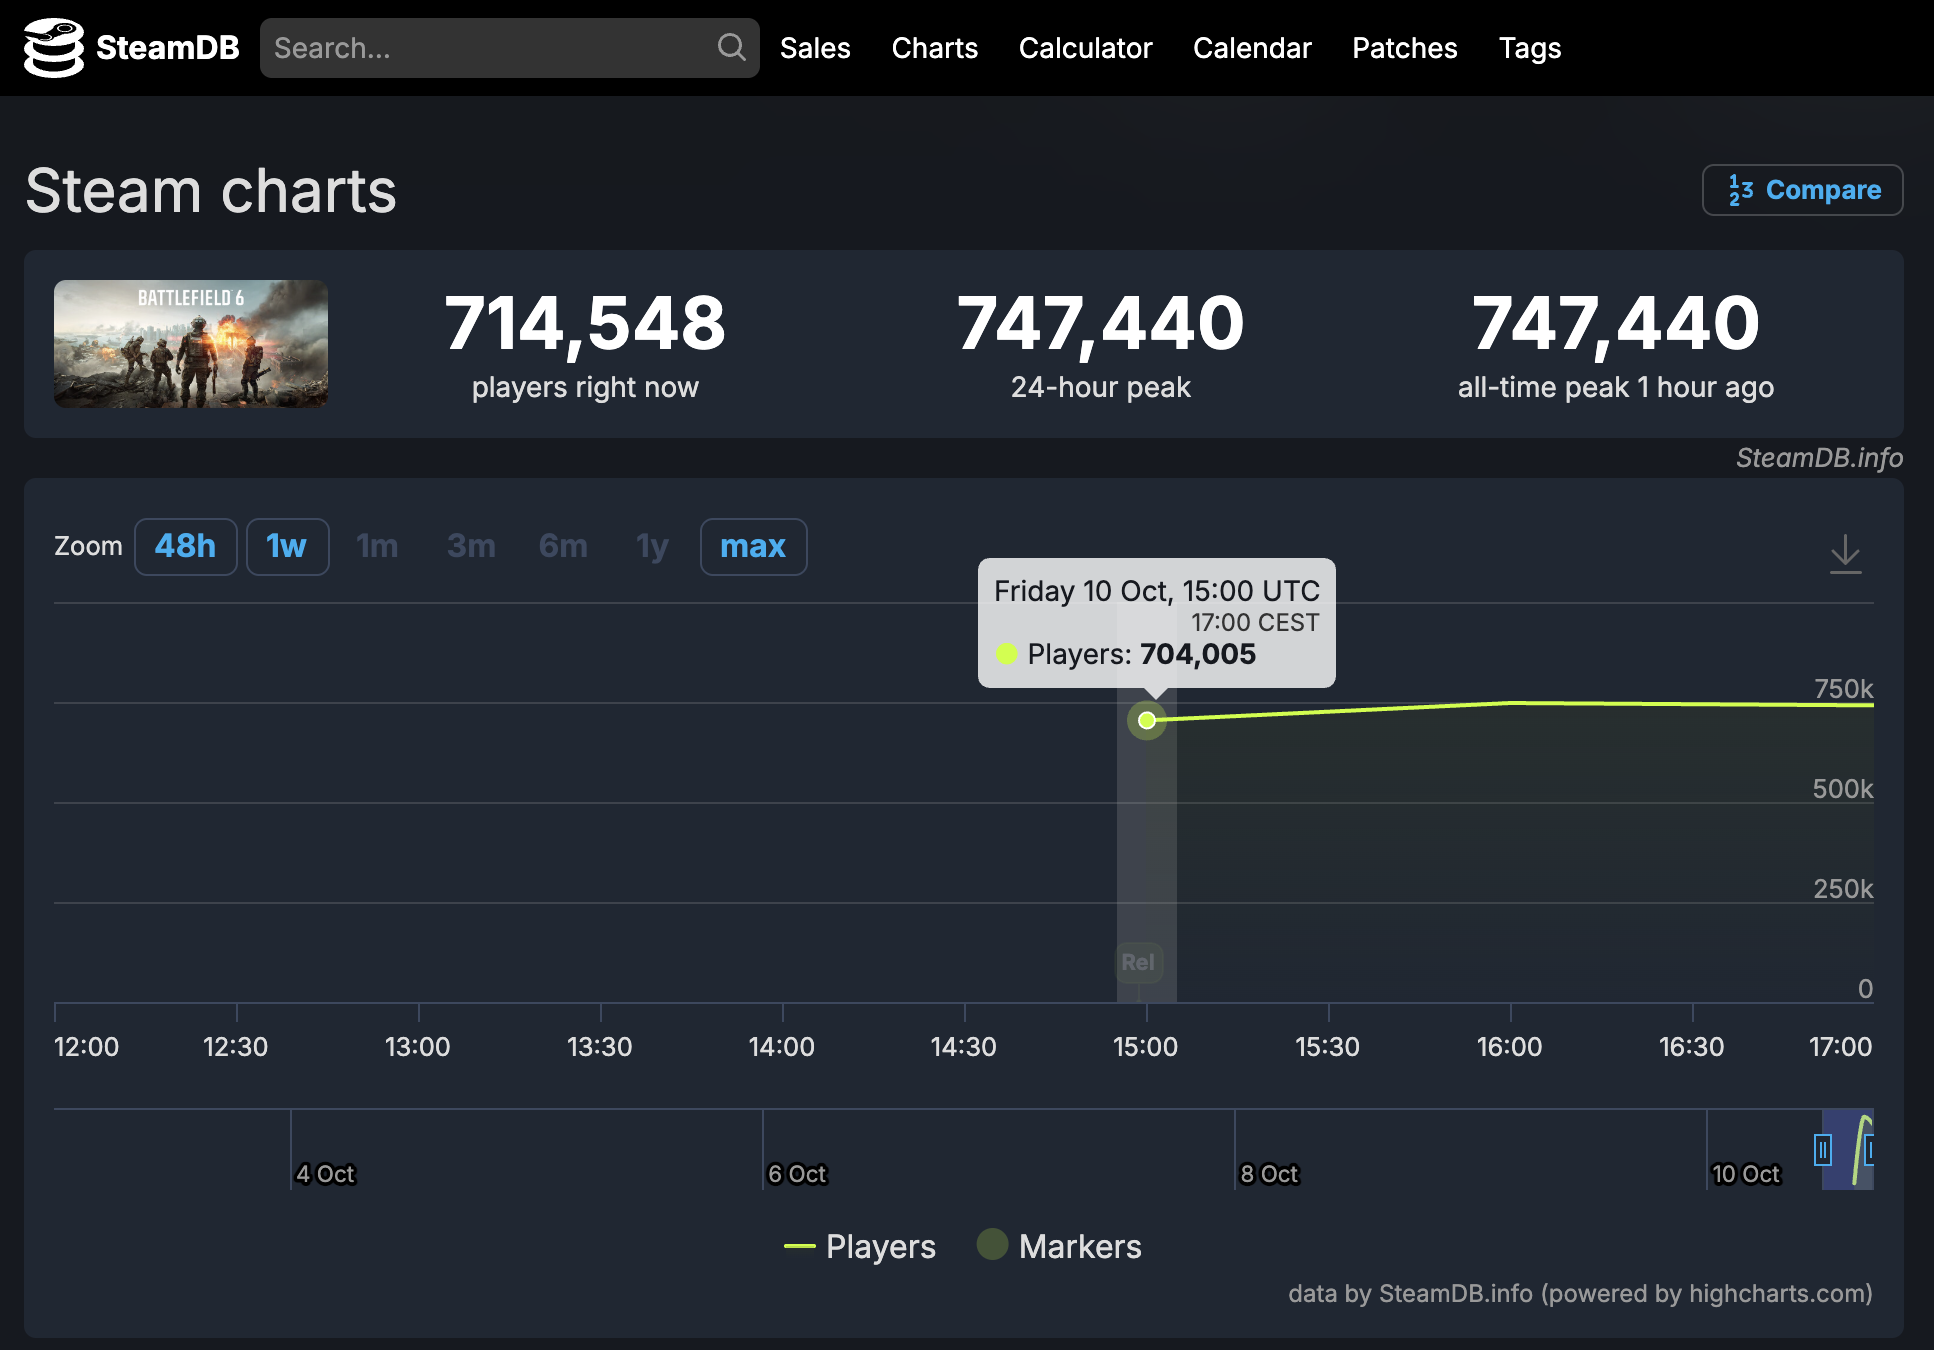Grab the left navigator range handle

[x=1823, y=1150]
